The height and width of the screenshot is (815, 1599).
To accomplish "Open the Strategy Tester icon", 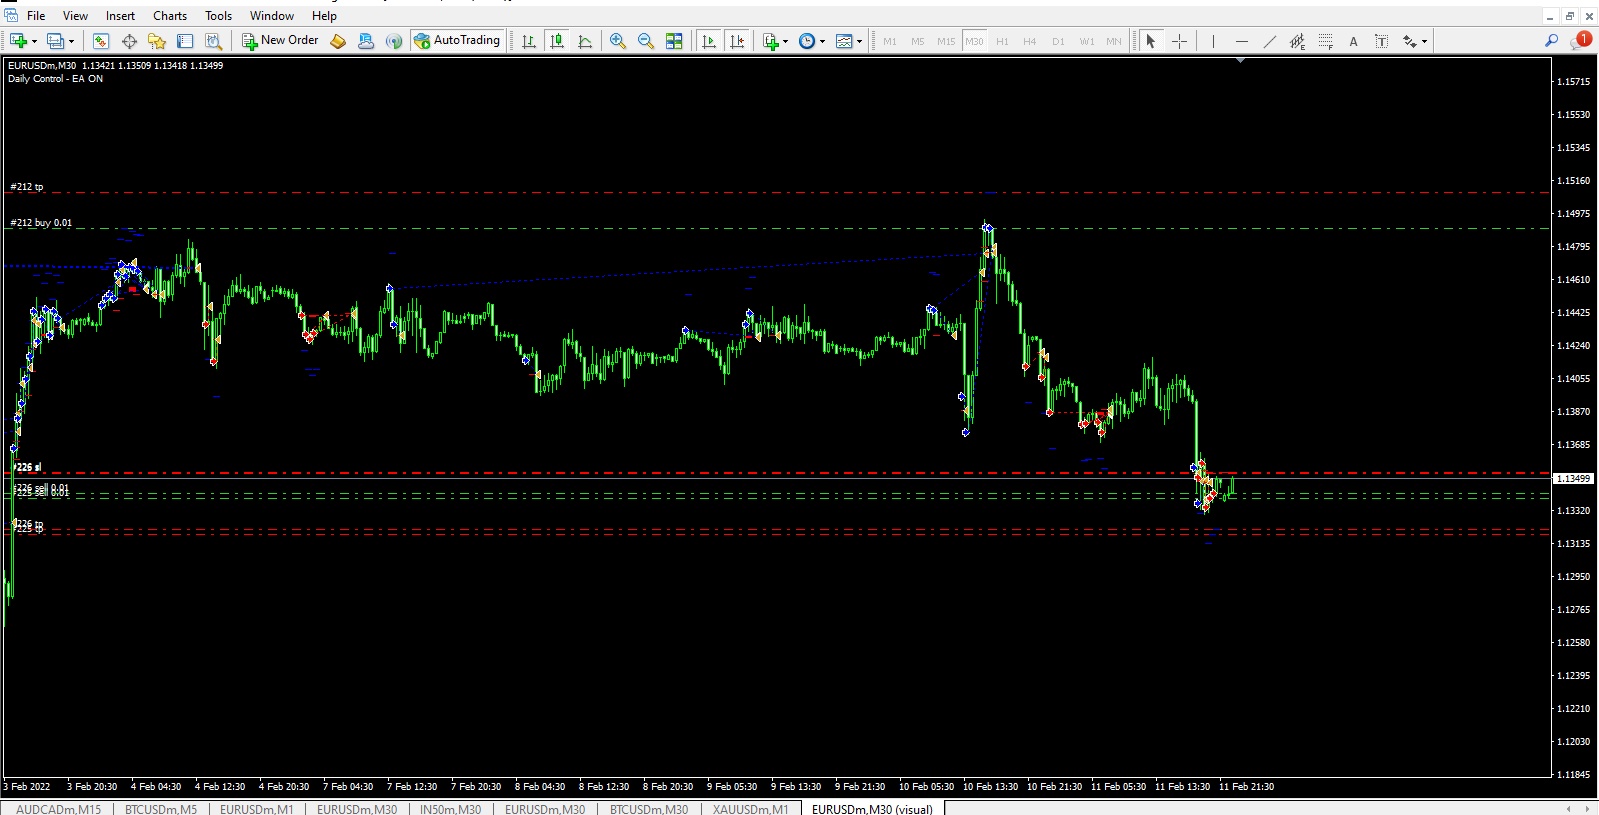I will (213, 41).
